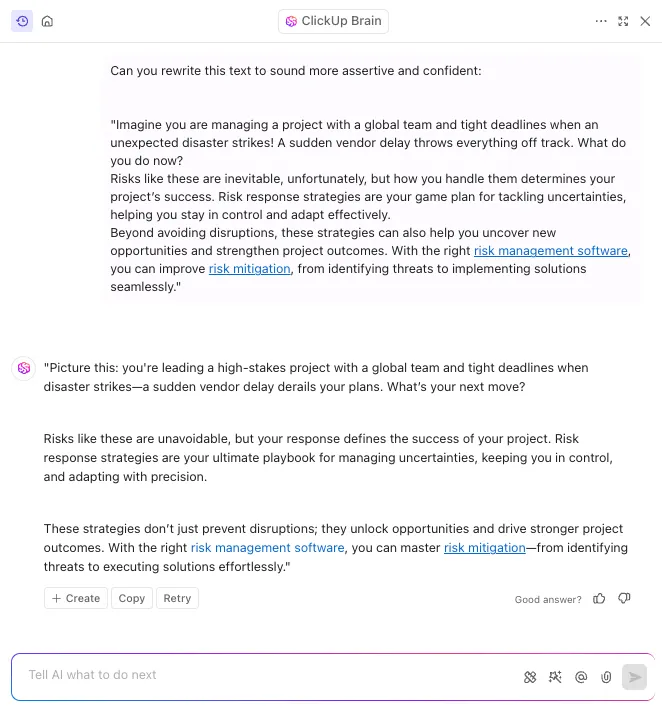Click the @ mention icon
The width and height of the screenshot is (662, 710).
coord(581,677)
